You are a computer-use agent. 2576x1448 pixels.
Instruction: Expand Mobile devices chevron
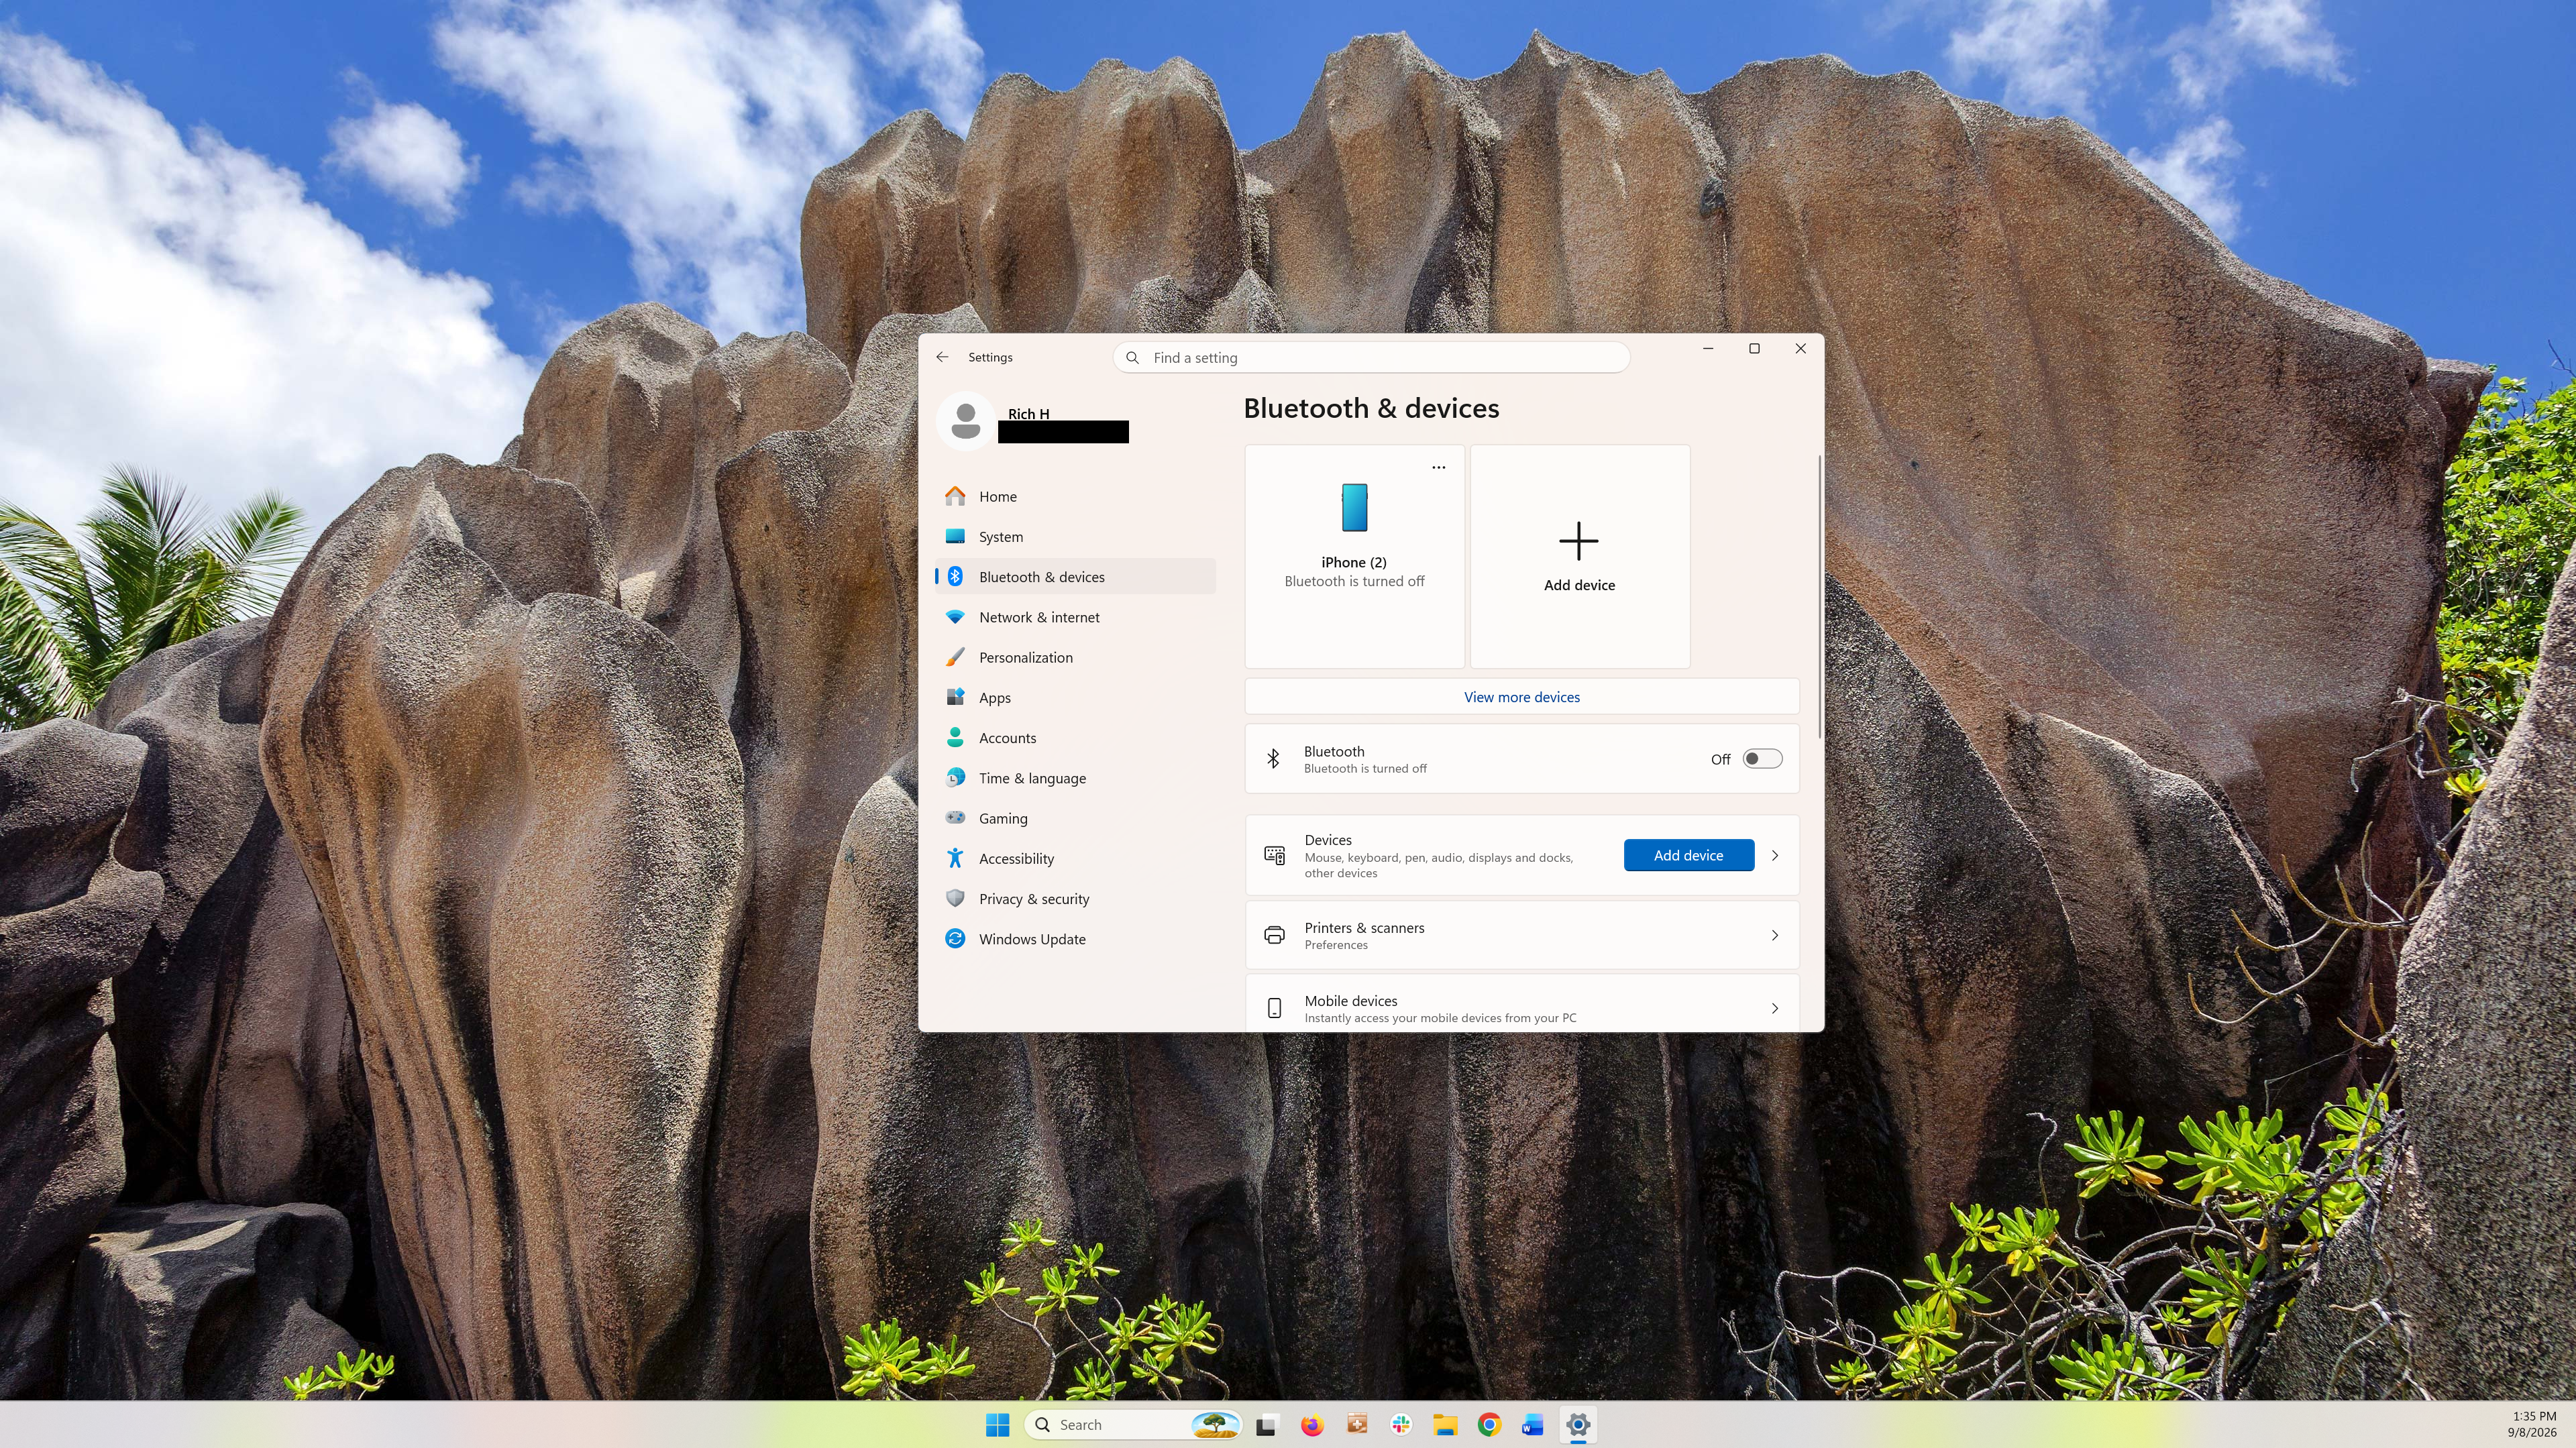[1775, 1008]
